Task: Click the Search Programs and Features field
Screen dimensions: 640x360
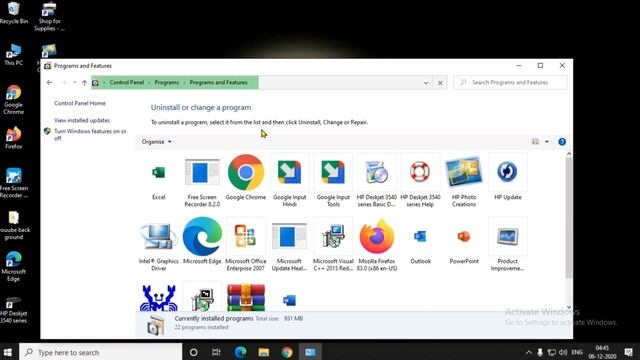Action: tap(510, 82)
